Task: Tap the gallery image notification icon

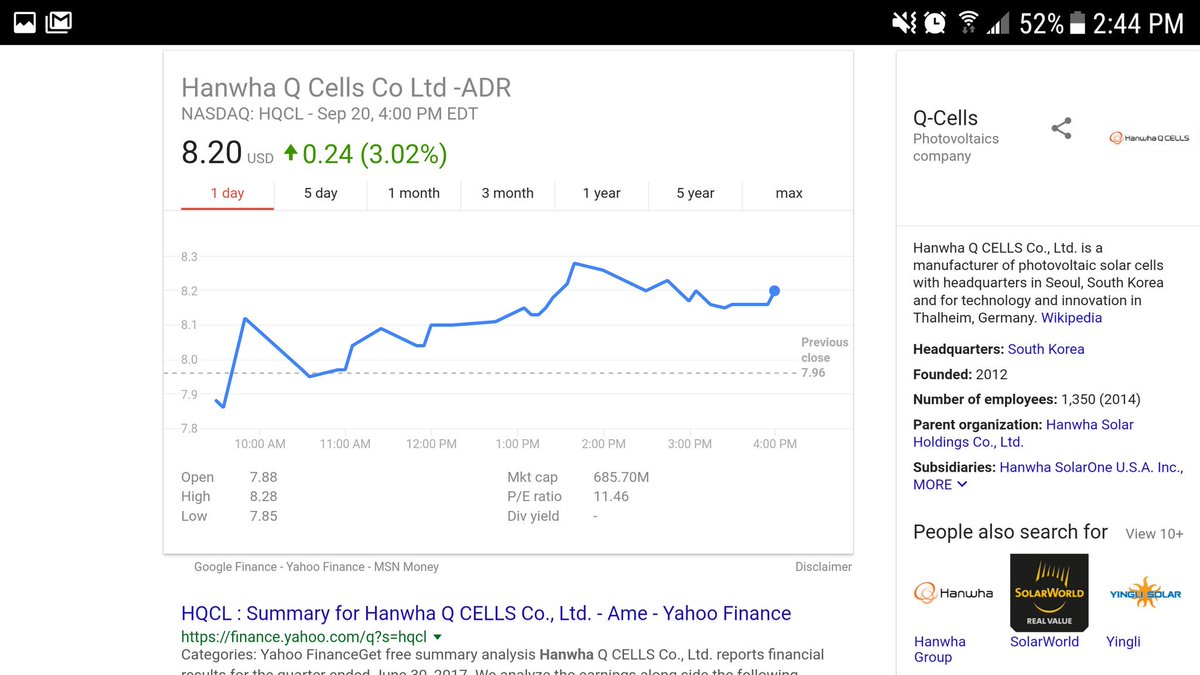Action: point(24,21)
